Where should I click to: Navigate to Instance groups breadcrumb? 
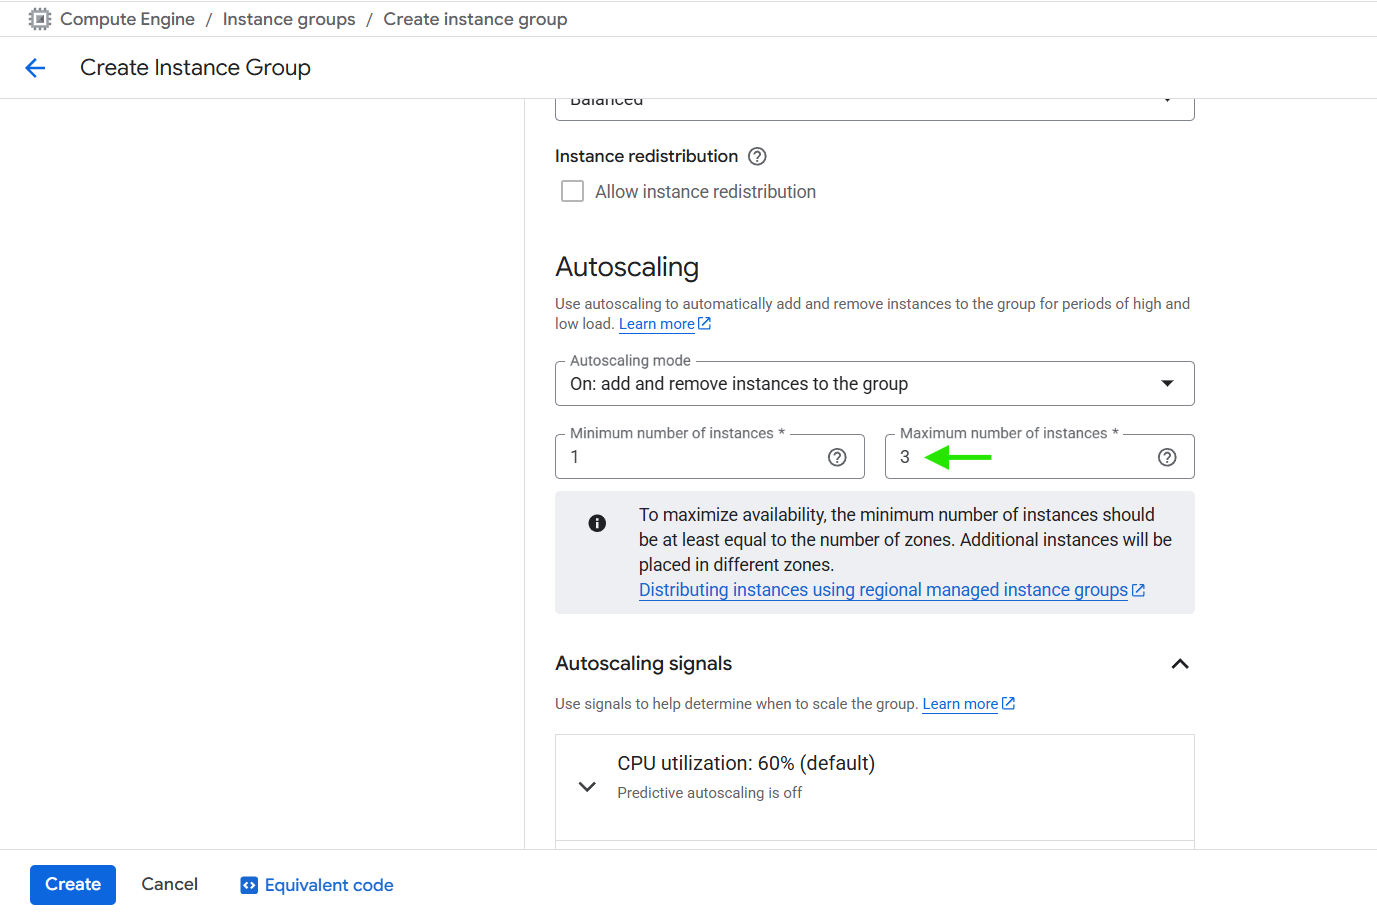[x=288, y=19]
